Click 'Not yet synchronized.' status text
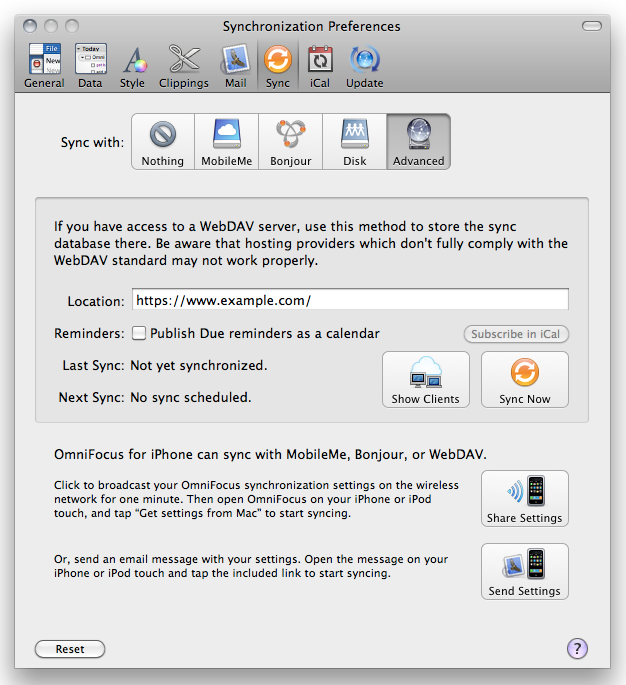 pyautogui.click(x=199, y=365)
